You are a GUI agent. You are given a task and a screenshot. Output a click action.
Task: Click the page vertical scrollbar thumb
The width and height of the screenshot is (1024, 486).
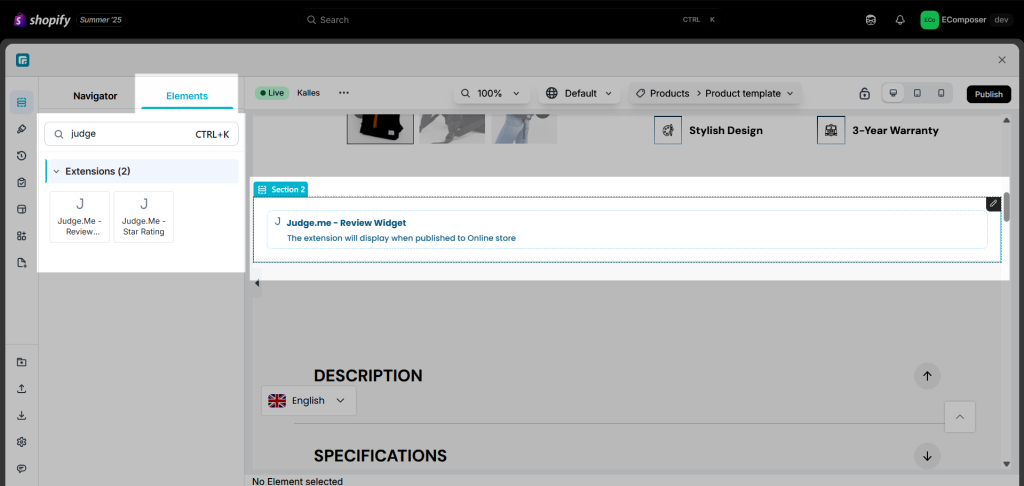tap(1006, 207)
